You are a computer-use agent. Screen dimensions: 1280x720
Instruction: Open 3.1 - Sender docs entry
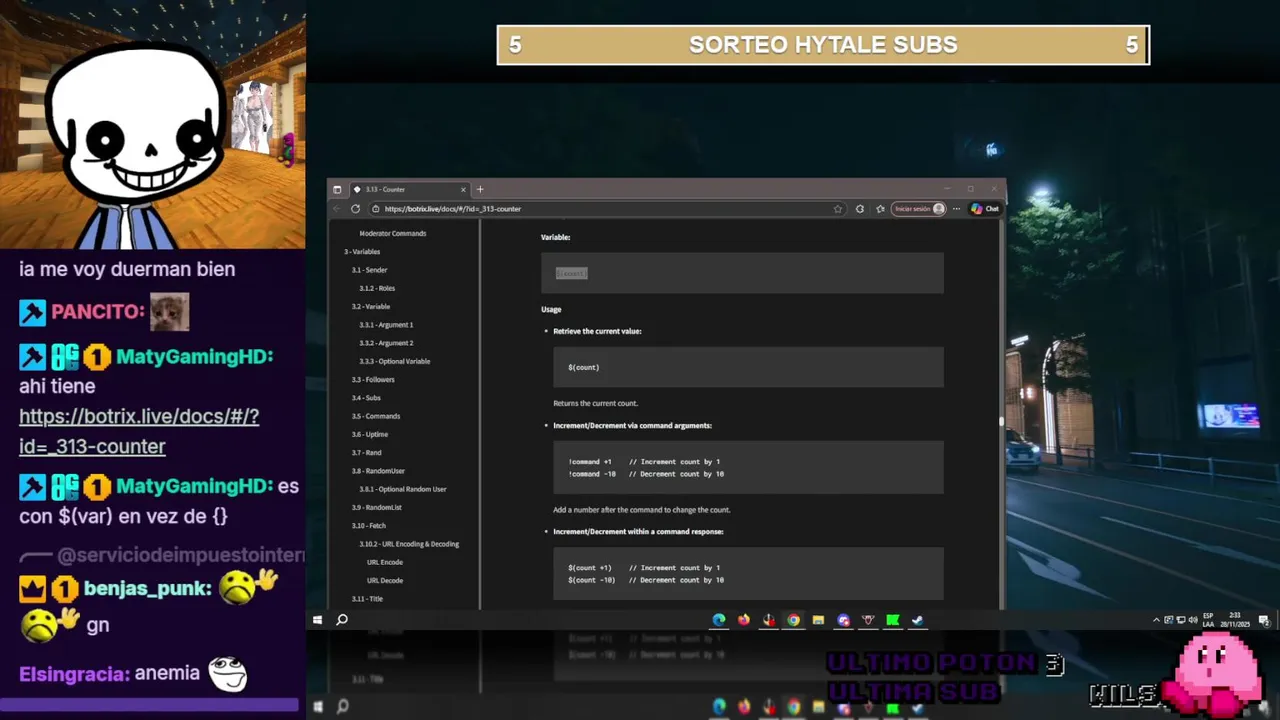pyautogui.click(x=369, y=270)
